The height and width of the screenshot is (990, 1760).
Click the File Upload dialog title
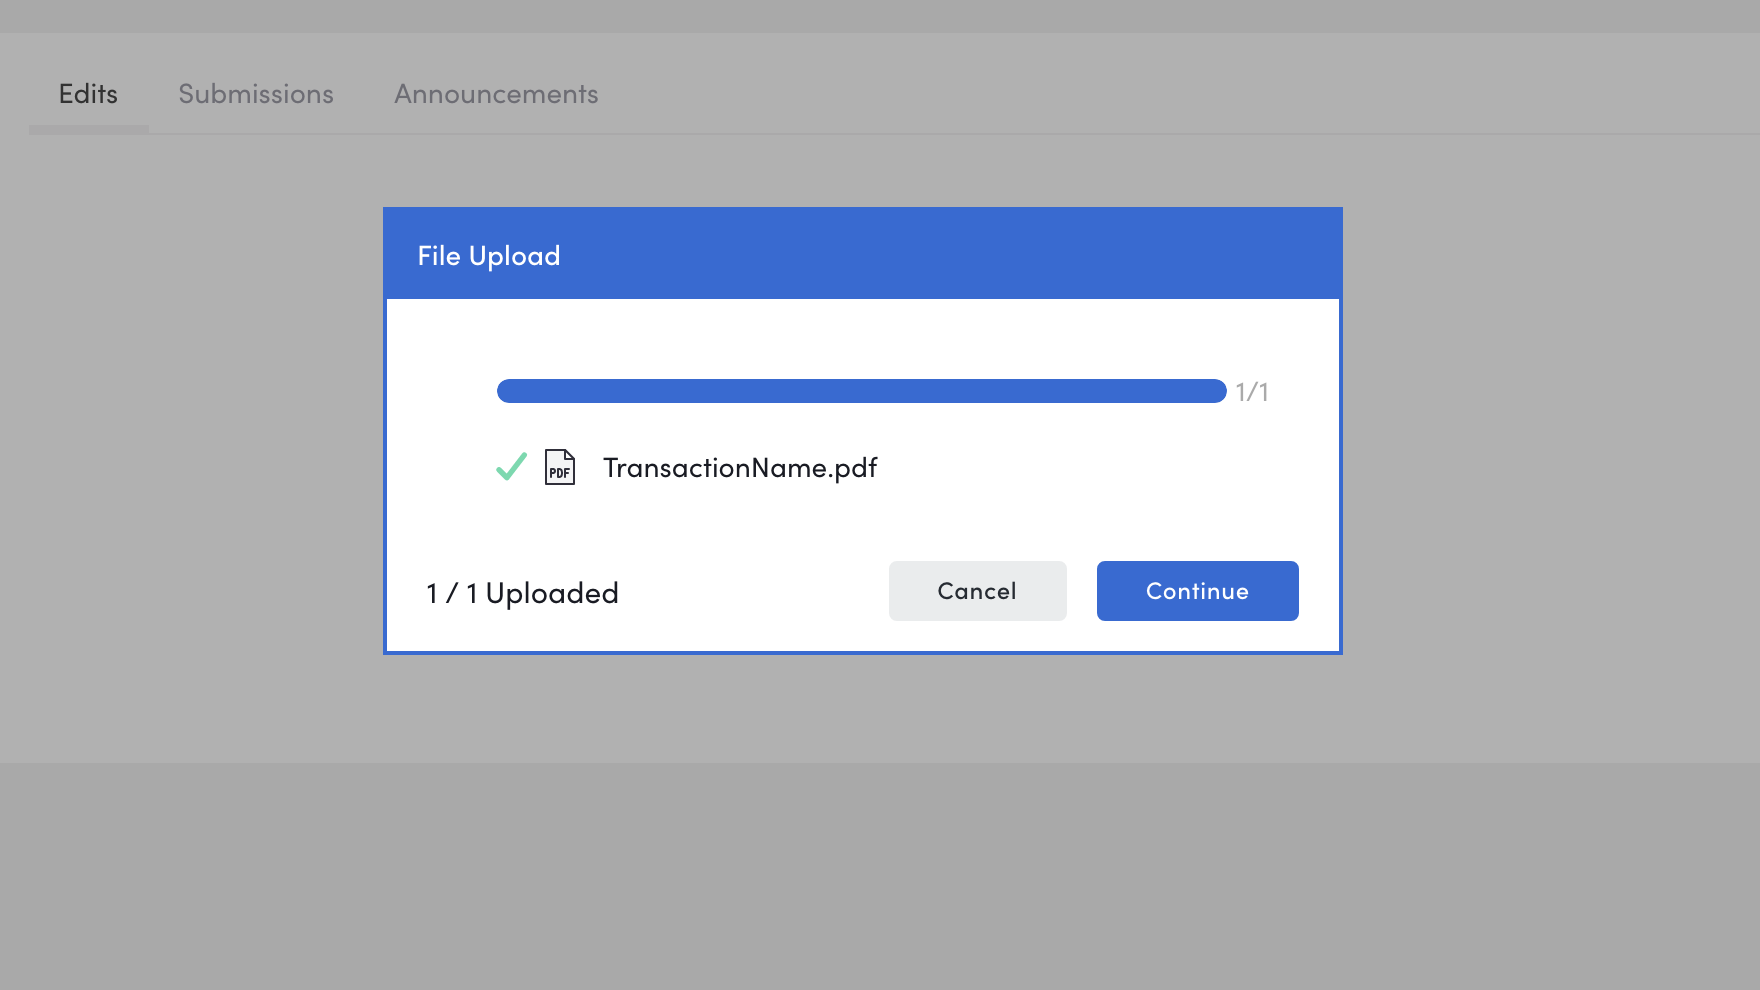click(489, 256)
